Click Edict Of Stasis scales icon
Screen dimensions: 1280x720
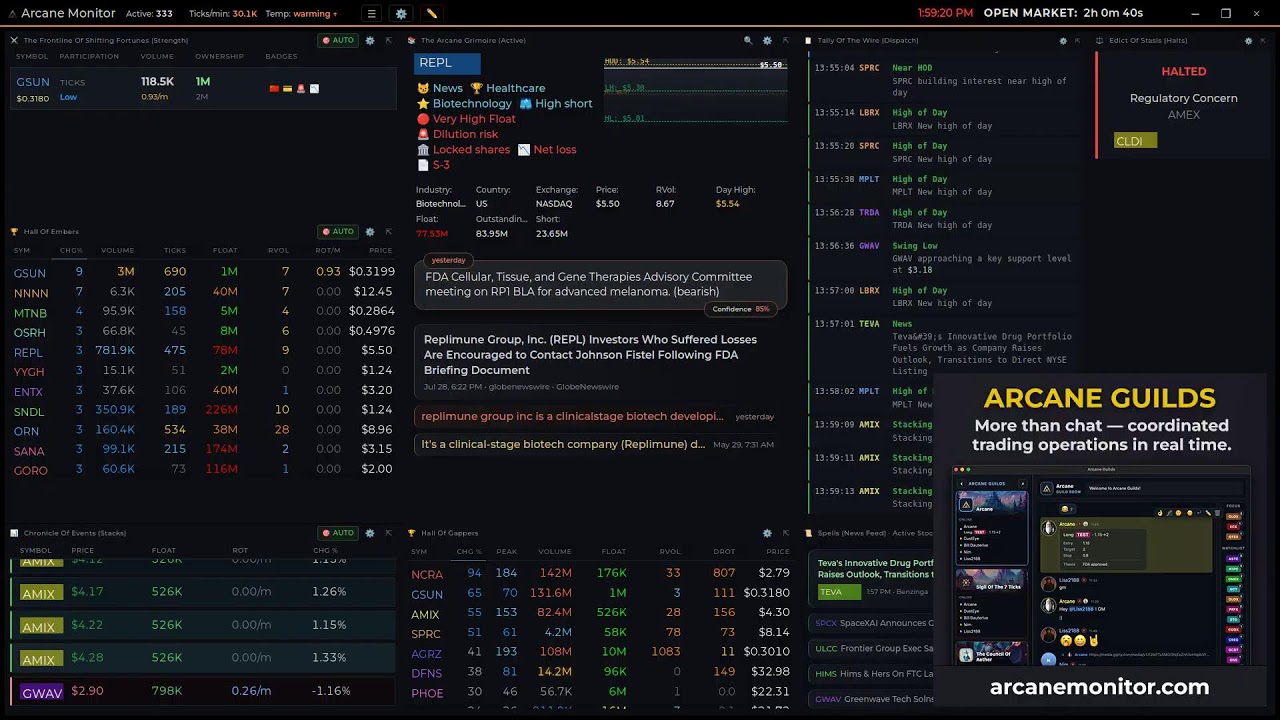pos(1100,40)
